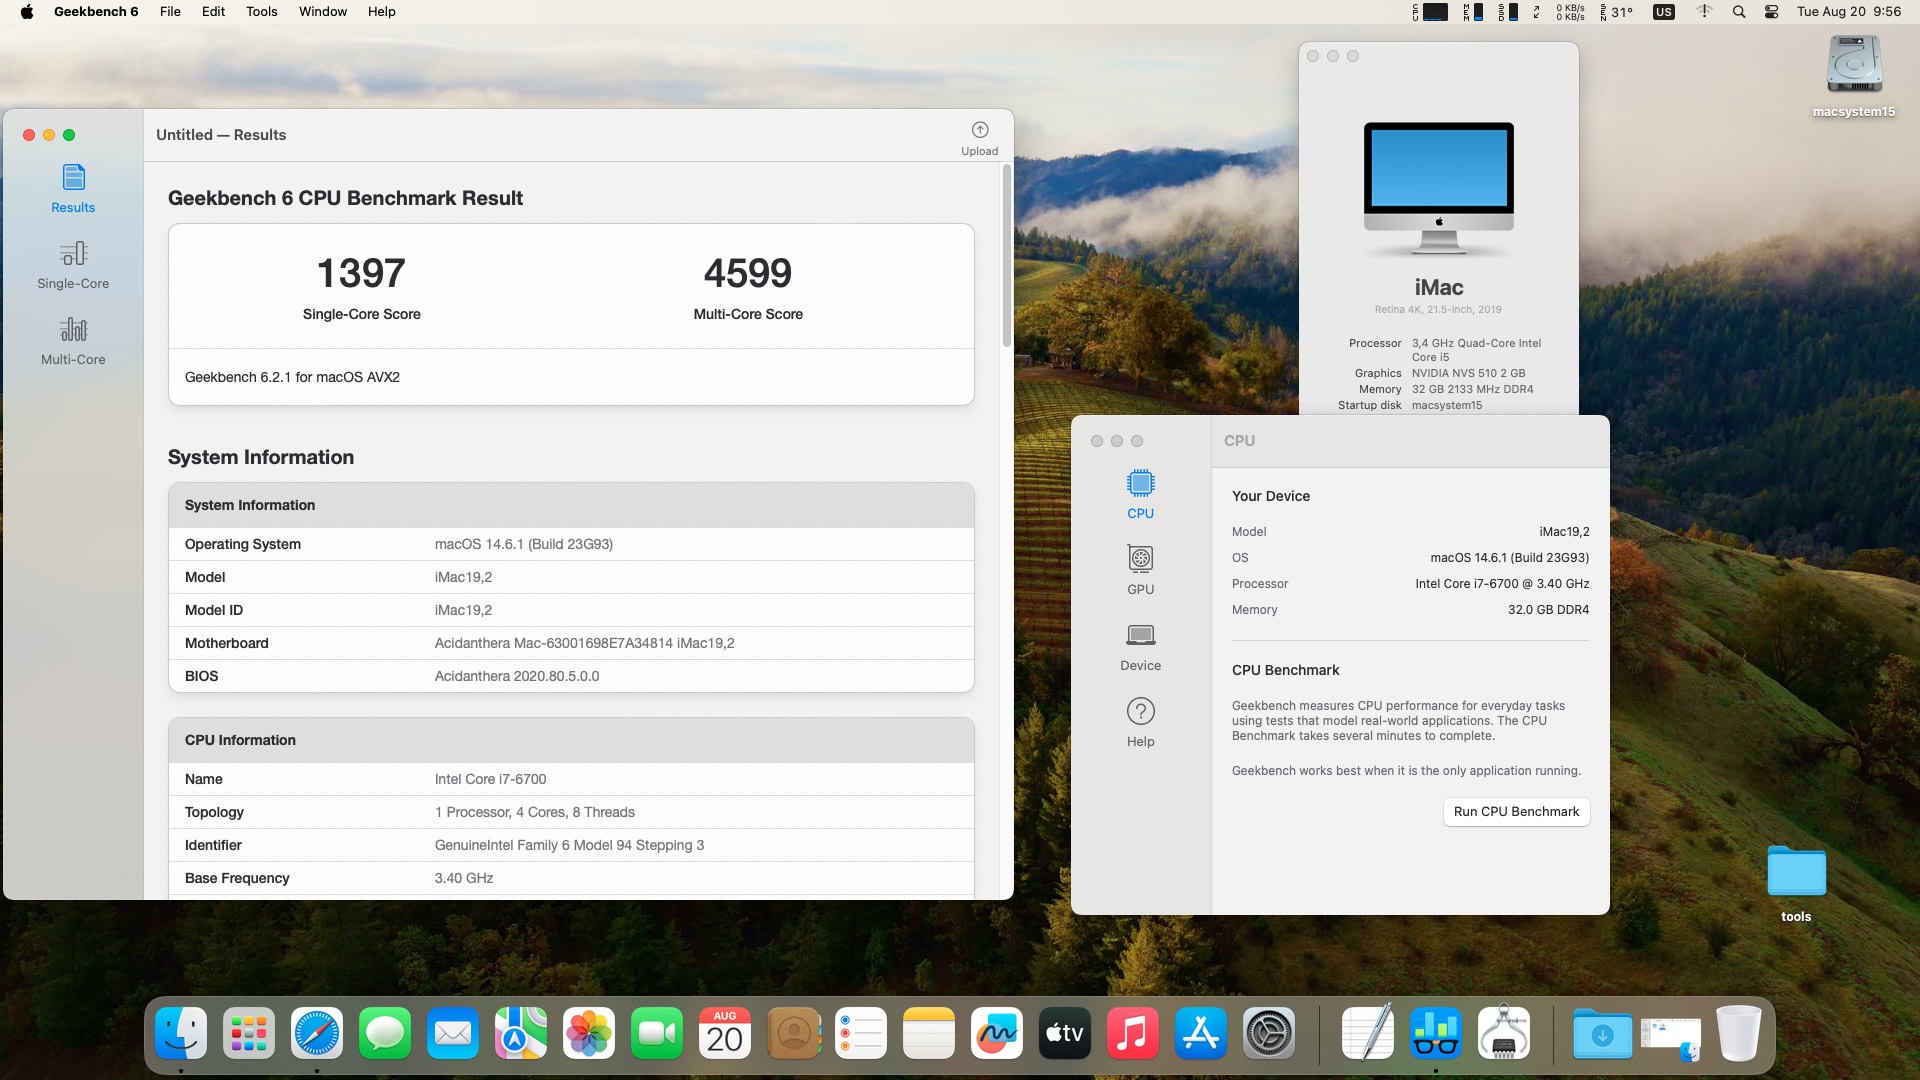Open Help section in Geekbench sidebar
This screenshot has width=1920, height=1080.
pos(1140,723)
